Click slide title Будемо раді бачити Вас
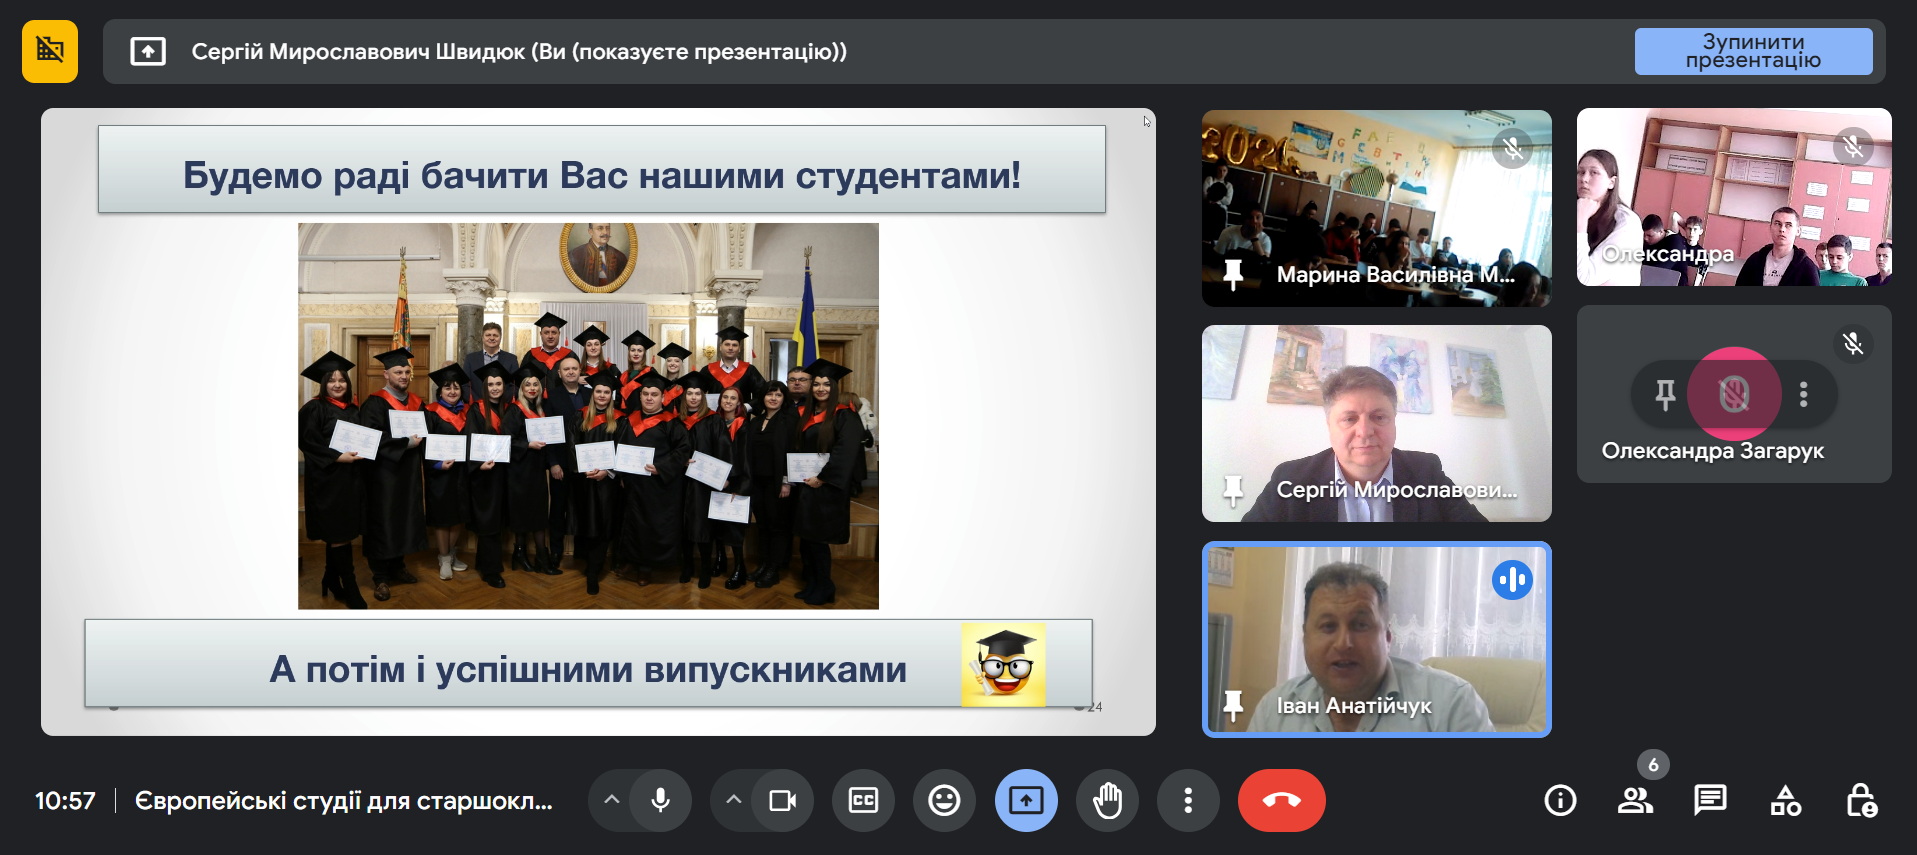The image size is (1917, 855). [x=602, y=175]
